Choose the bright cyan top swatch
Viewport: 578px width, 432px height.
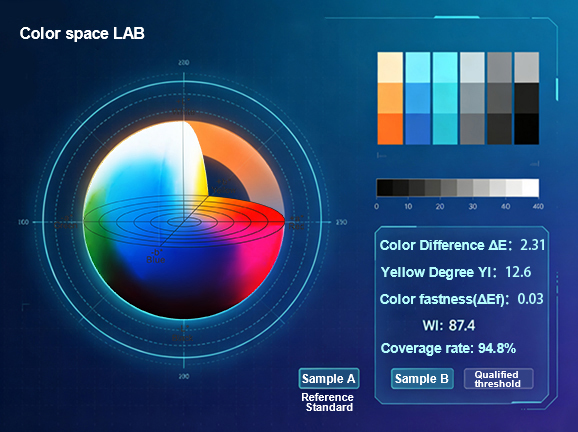[445, 67]
